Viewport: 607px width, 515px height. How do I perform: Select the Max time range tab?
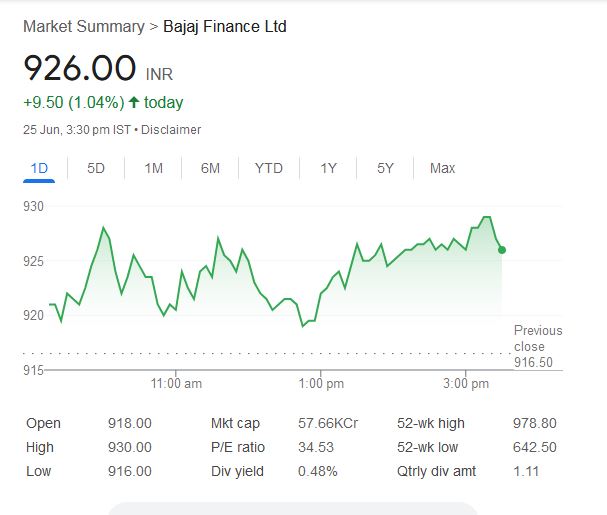(x=442, y=168)
